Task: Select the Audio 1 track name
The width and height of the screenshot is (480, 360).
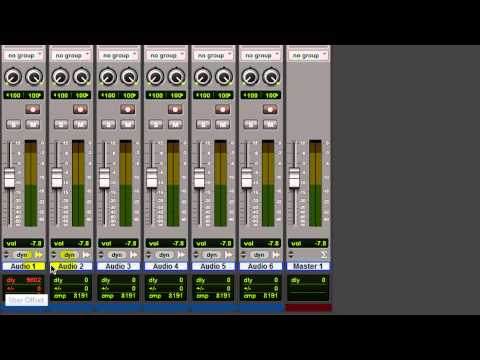Action: coord(23,266)
